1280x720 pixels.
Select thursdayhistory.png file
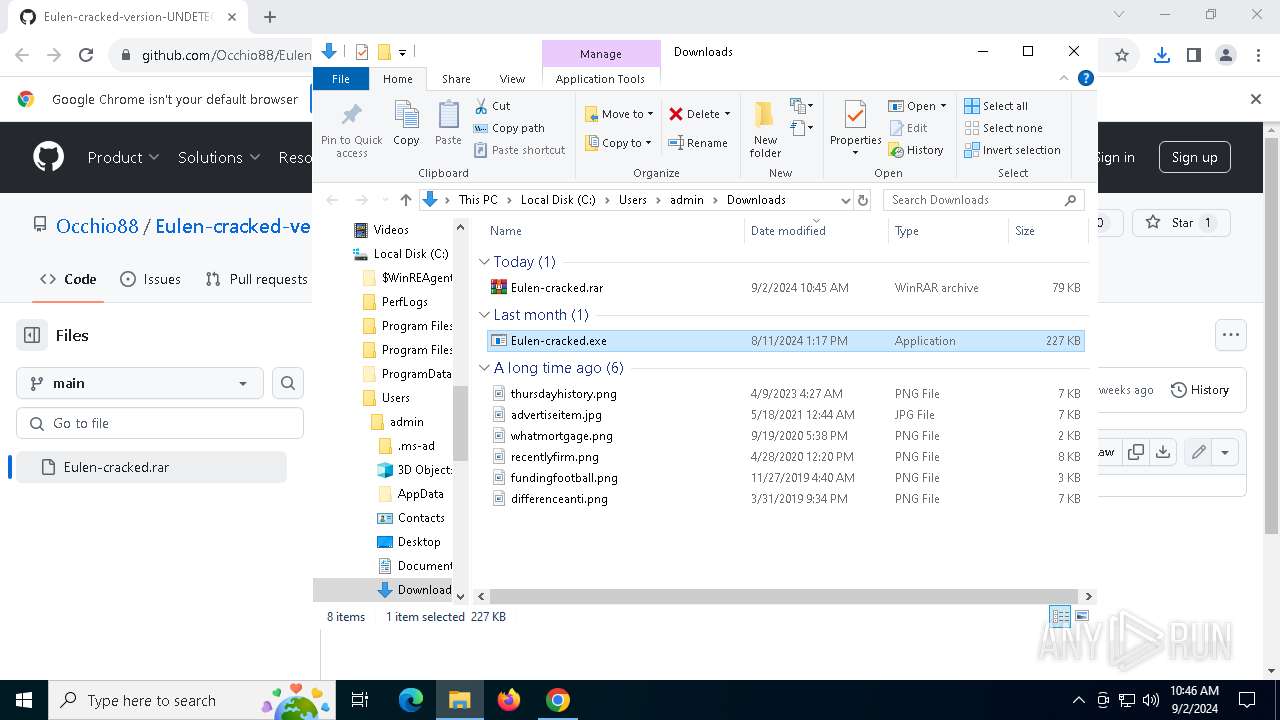(x=785, y=394)
